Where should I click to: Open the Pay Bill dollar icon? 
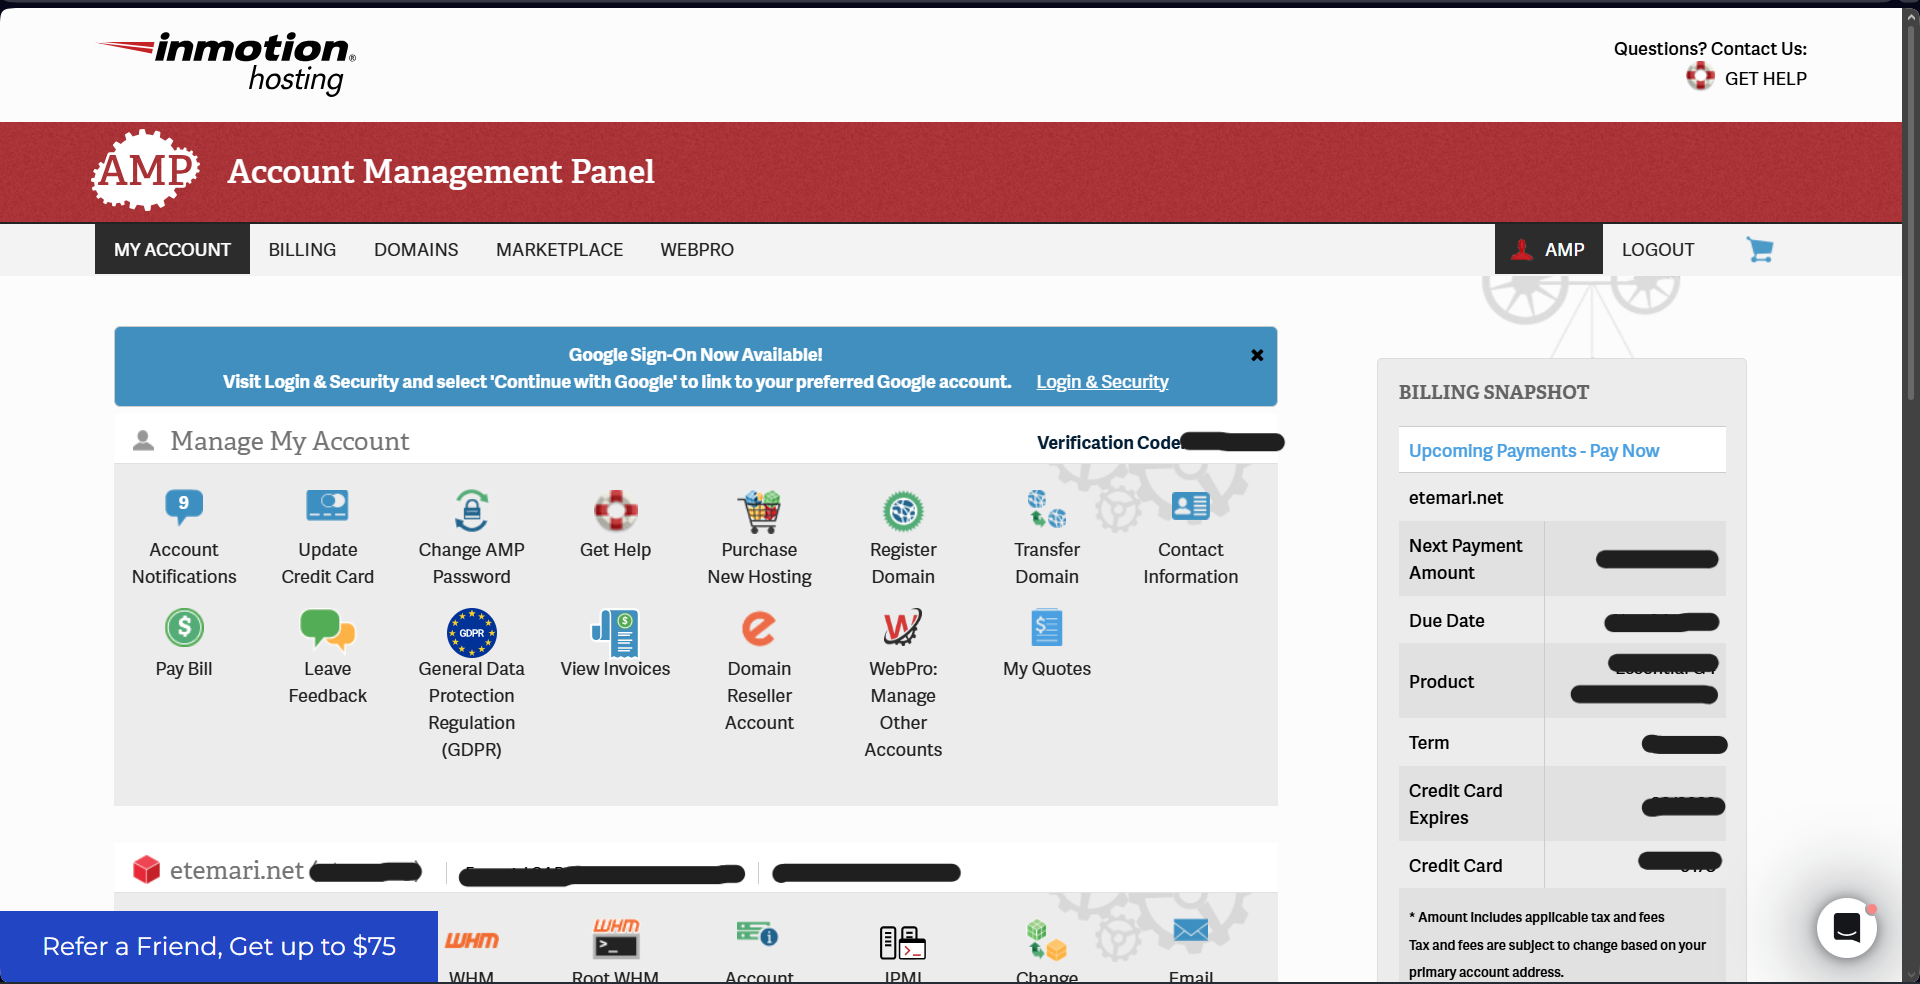coord(184,628)
